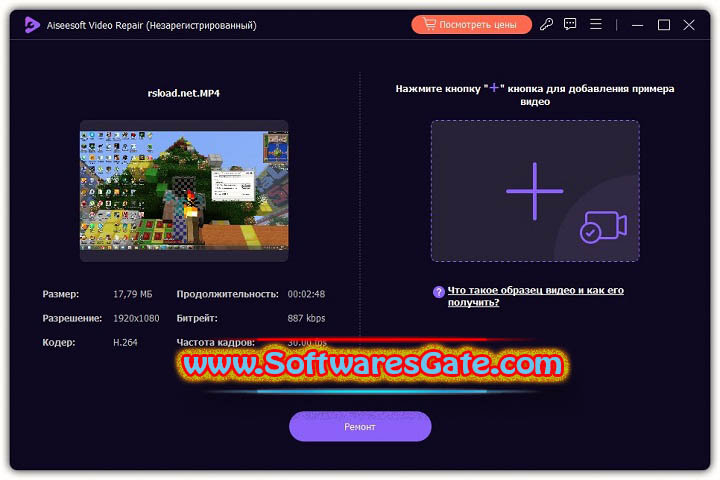Click the Частота кадров label
This screenshot has height=480, width=720.
[215, 343]
